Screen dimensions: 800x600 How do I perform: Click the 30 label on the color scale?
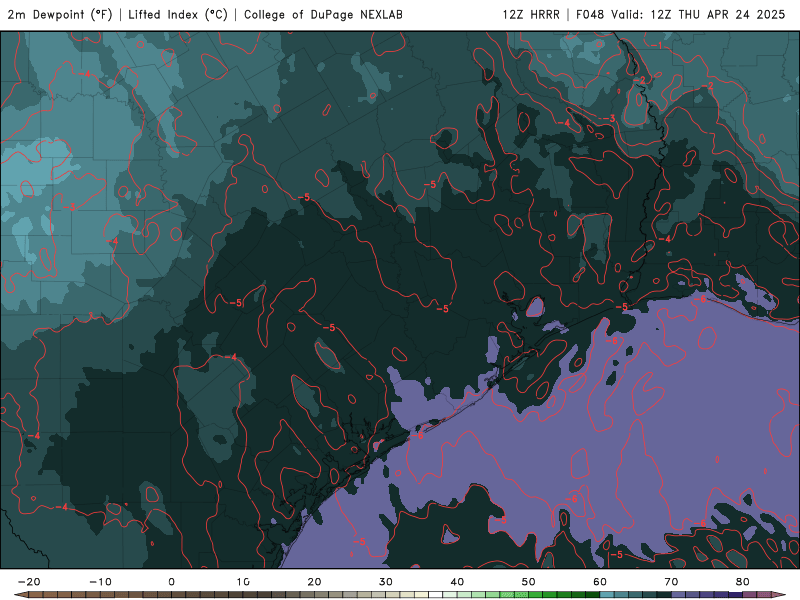[x=386, y=582]
